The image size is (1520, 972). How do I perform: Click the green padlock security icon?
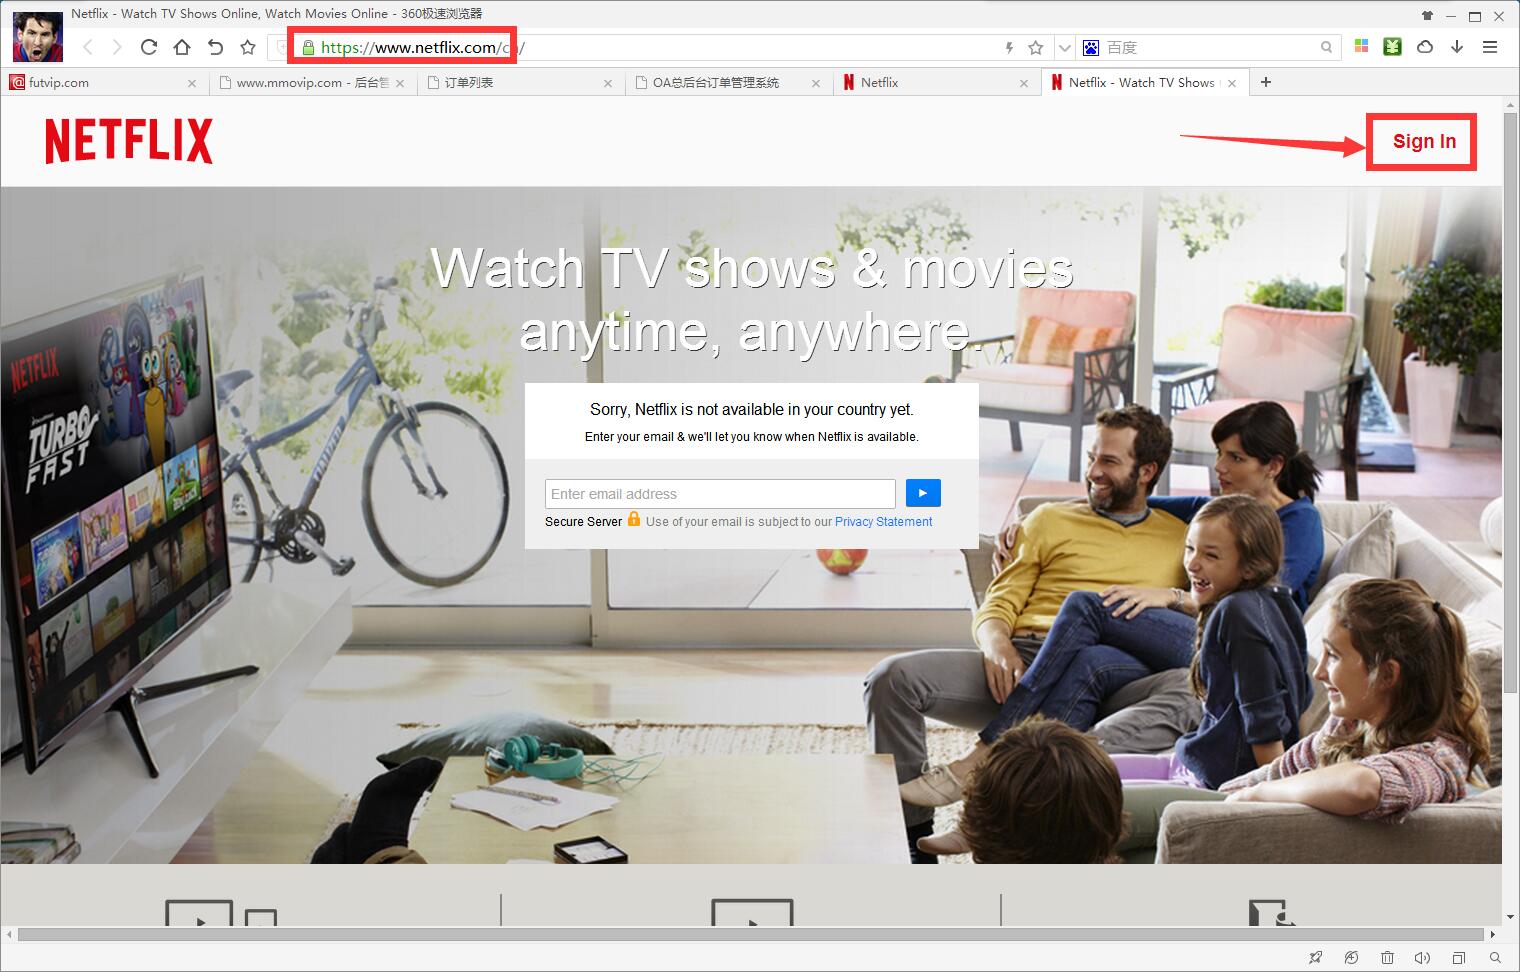[x=308, y=47]
